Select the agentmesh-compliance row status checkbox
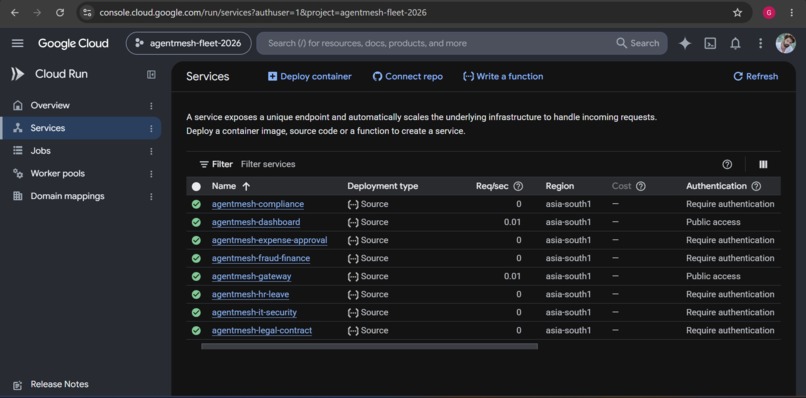 point(196,204)
